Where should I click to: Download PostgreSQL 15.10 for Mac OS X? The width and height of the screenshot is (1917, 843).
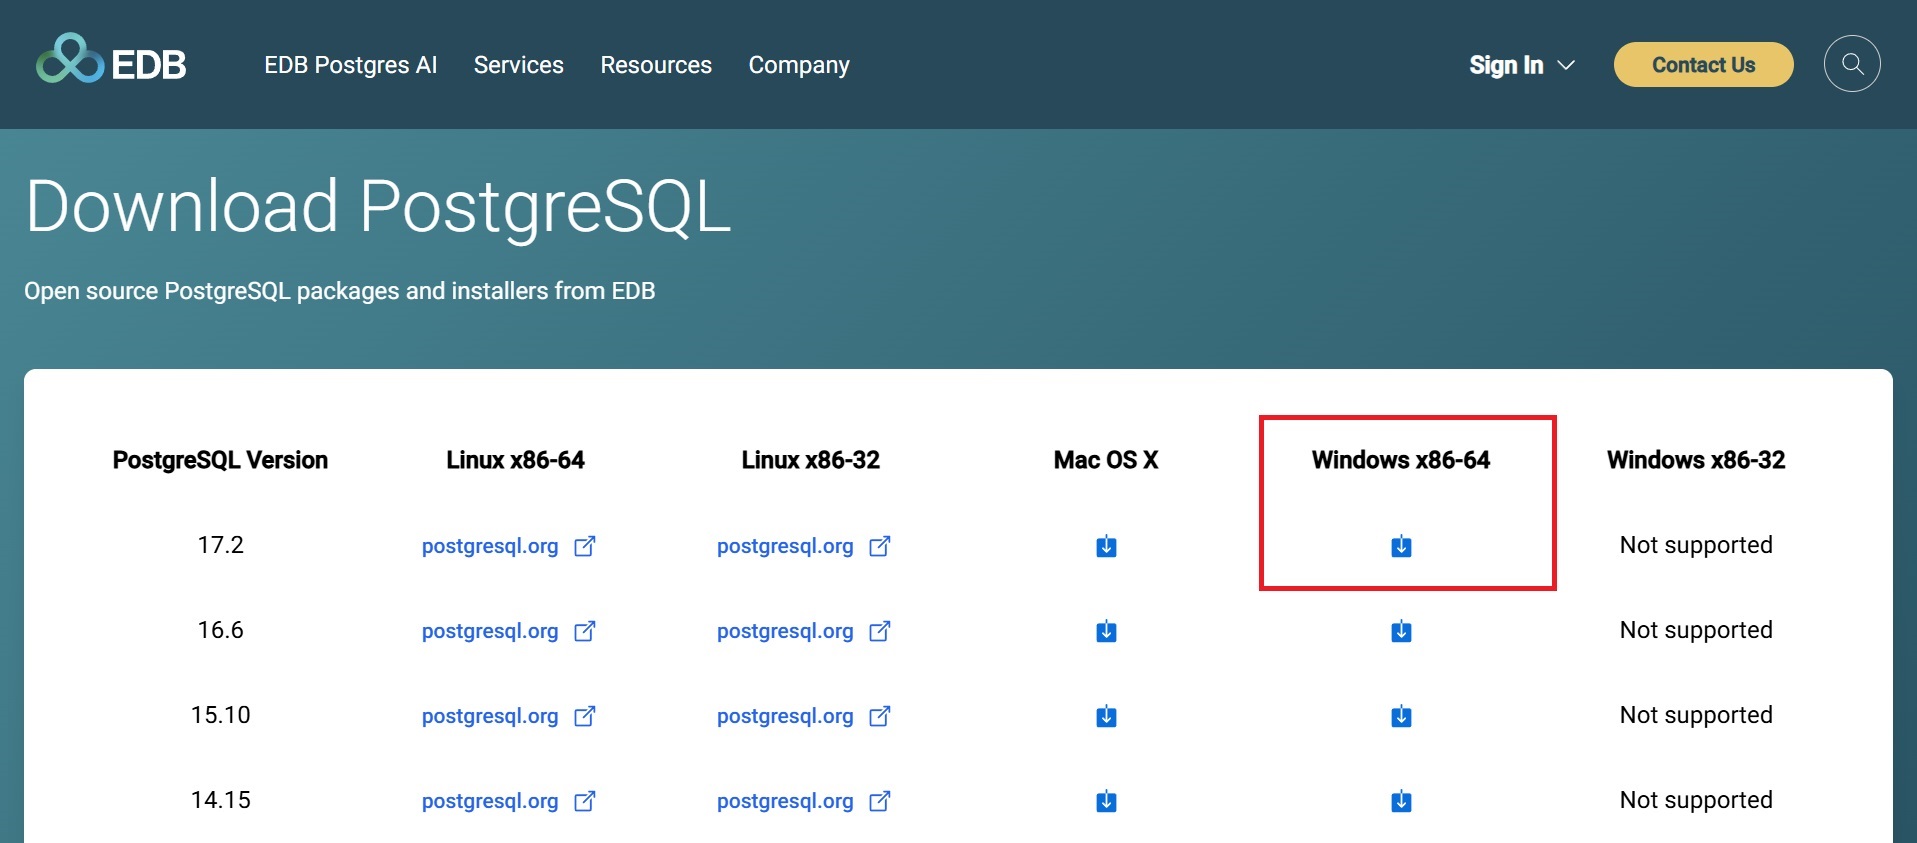pyautogui.click(x=1106, y=716)
